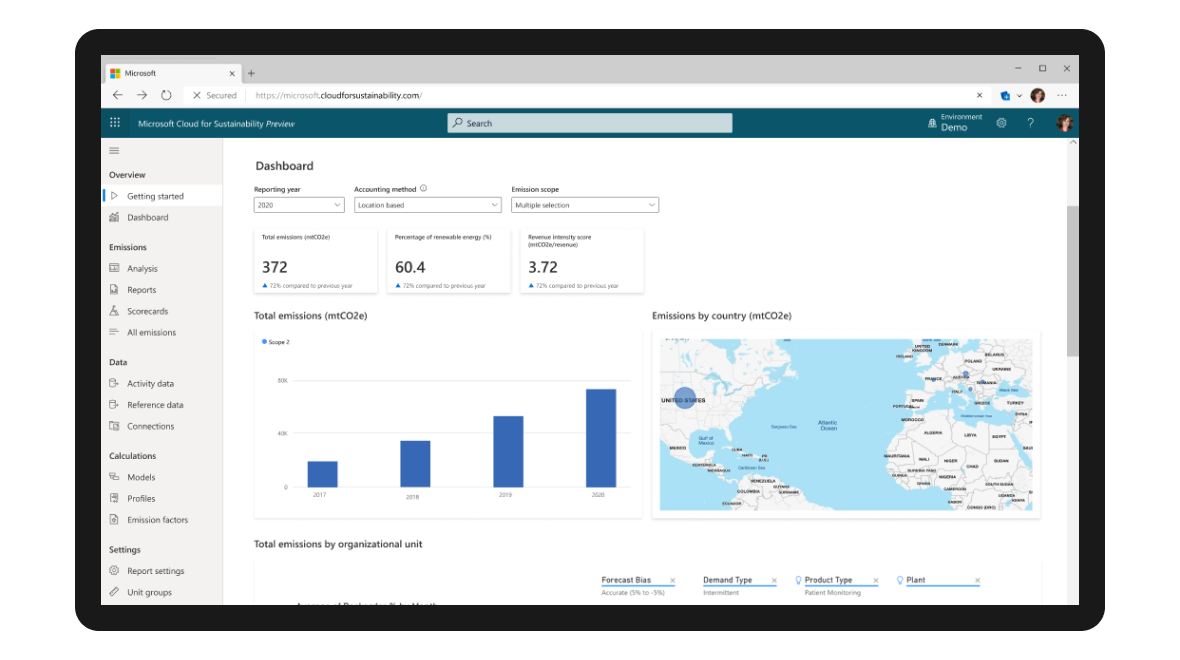Click the 2020 emissions bar
The width and height of the screenshot is (1180, 660).
[601, 437]
